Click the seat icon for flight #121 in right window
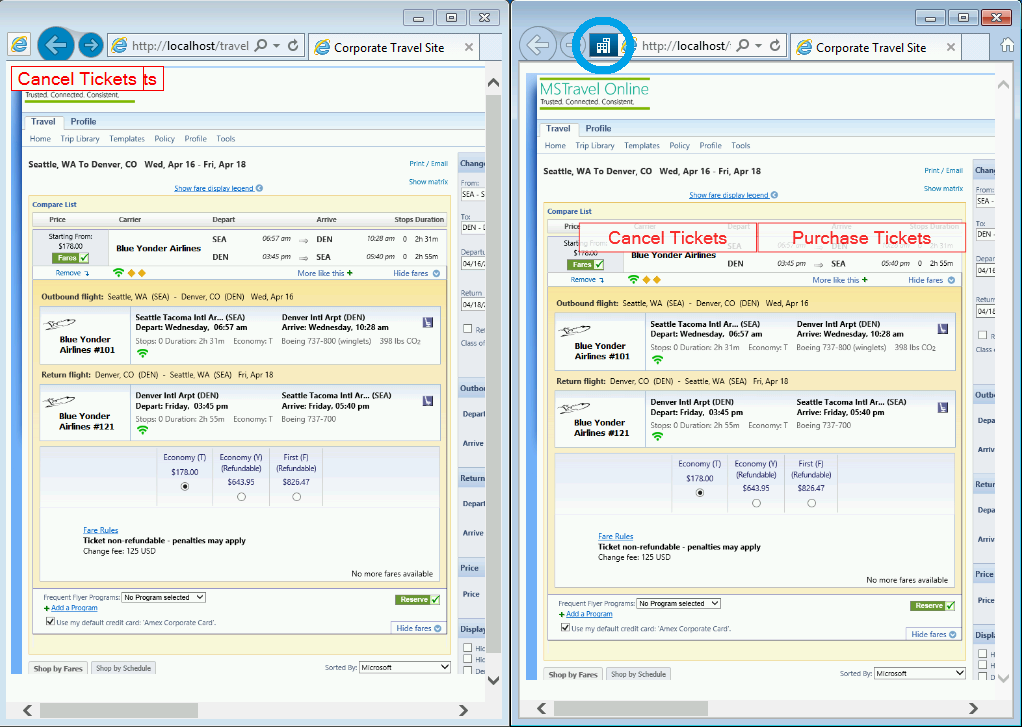This screenshot has height=727, width=1022. click(x=943, y=407)
